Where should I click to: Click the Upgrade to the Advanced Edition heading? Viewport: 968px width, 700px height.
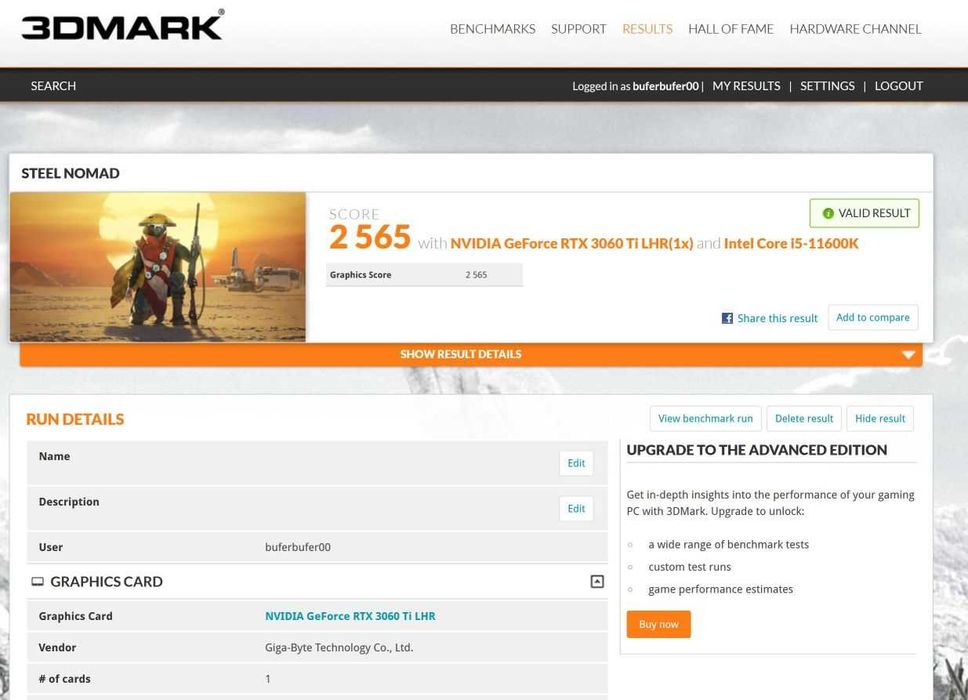point(756,450)
